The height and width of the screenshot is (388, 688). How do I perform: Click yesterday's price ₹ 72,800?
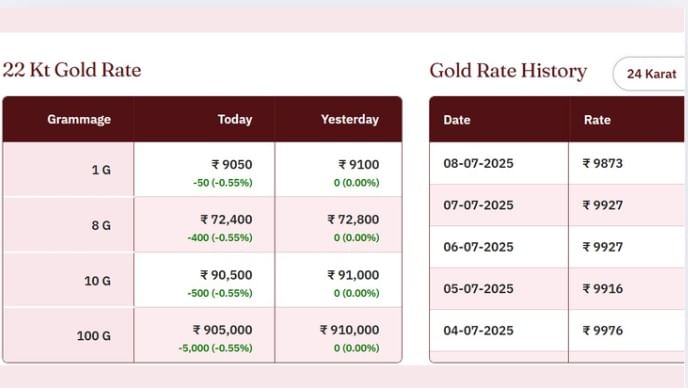coord(353,219)
